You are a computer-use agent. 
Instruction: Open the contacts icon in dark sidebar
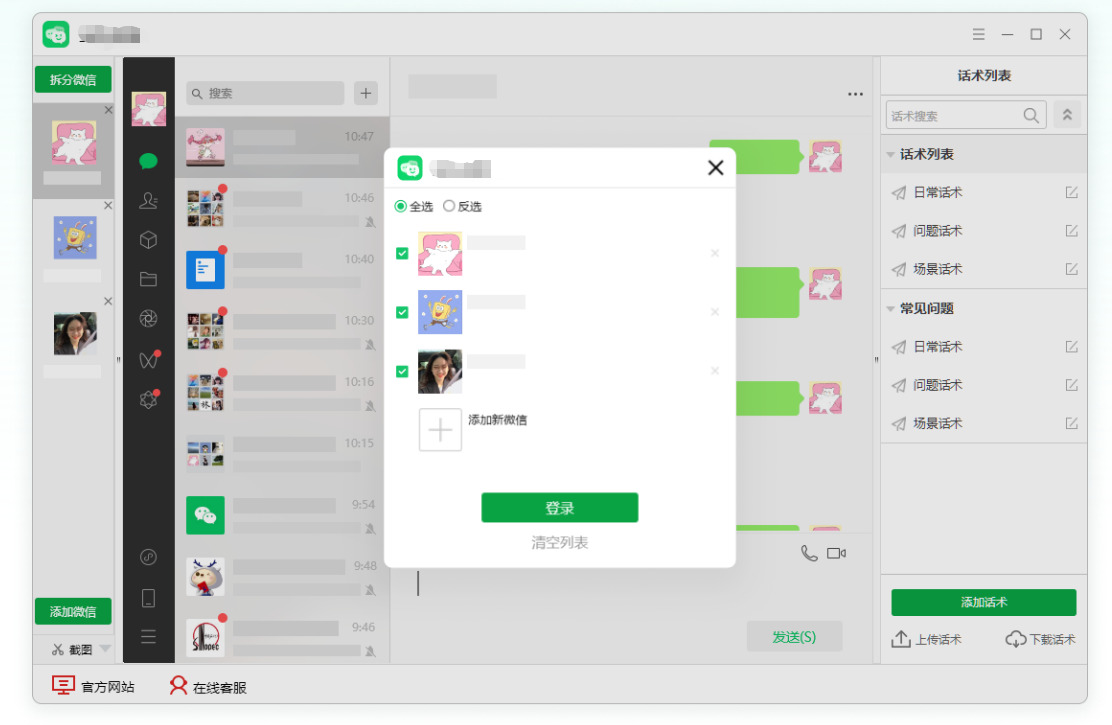tap(148, 201)
